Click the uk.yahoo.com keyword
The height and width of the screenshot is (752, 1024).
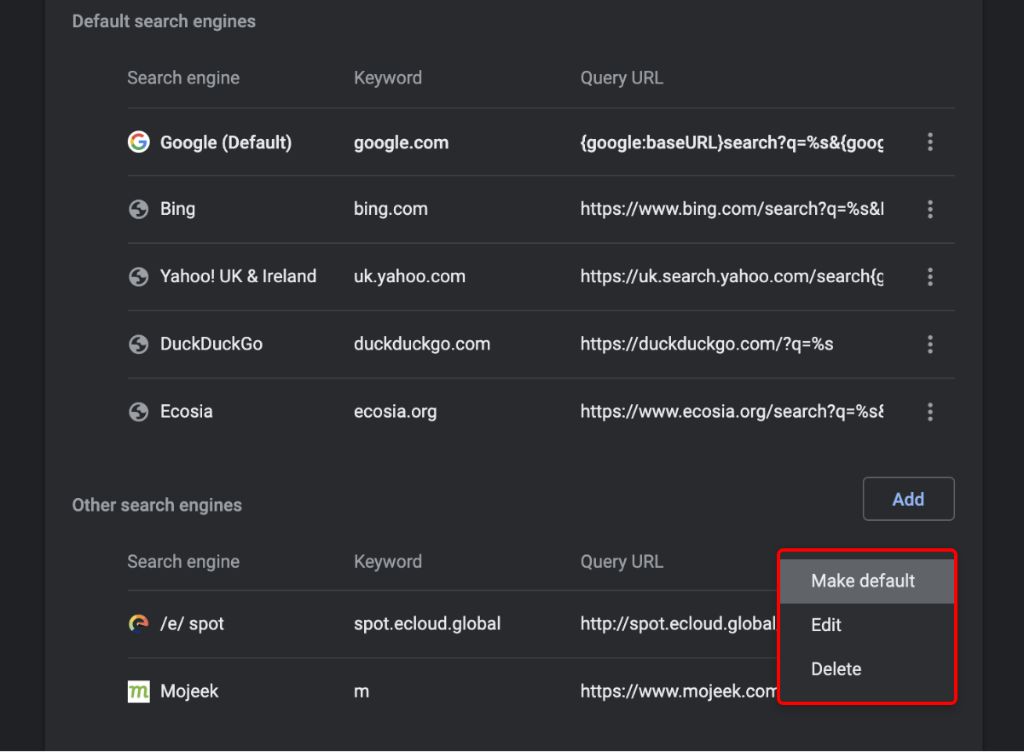point(409,277)
